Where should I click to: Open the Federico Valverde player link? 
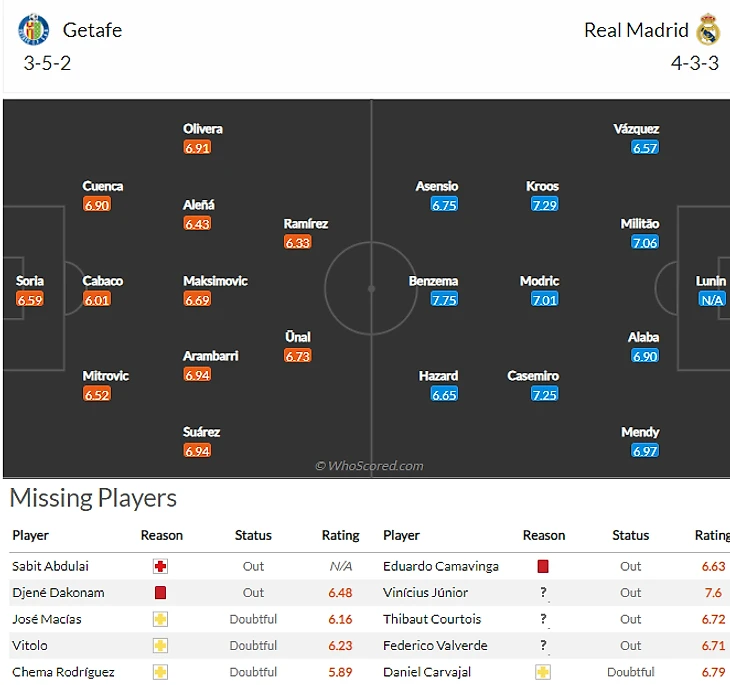click(435, 645)
